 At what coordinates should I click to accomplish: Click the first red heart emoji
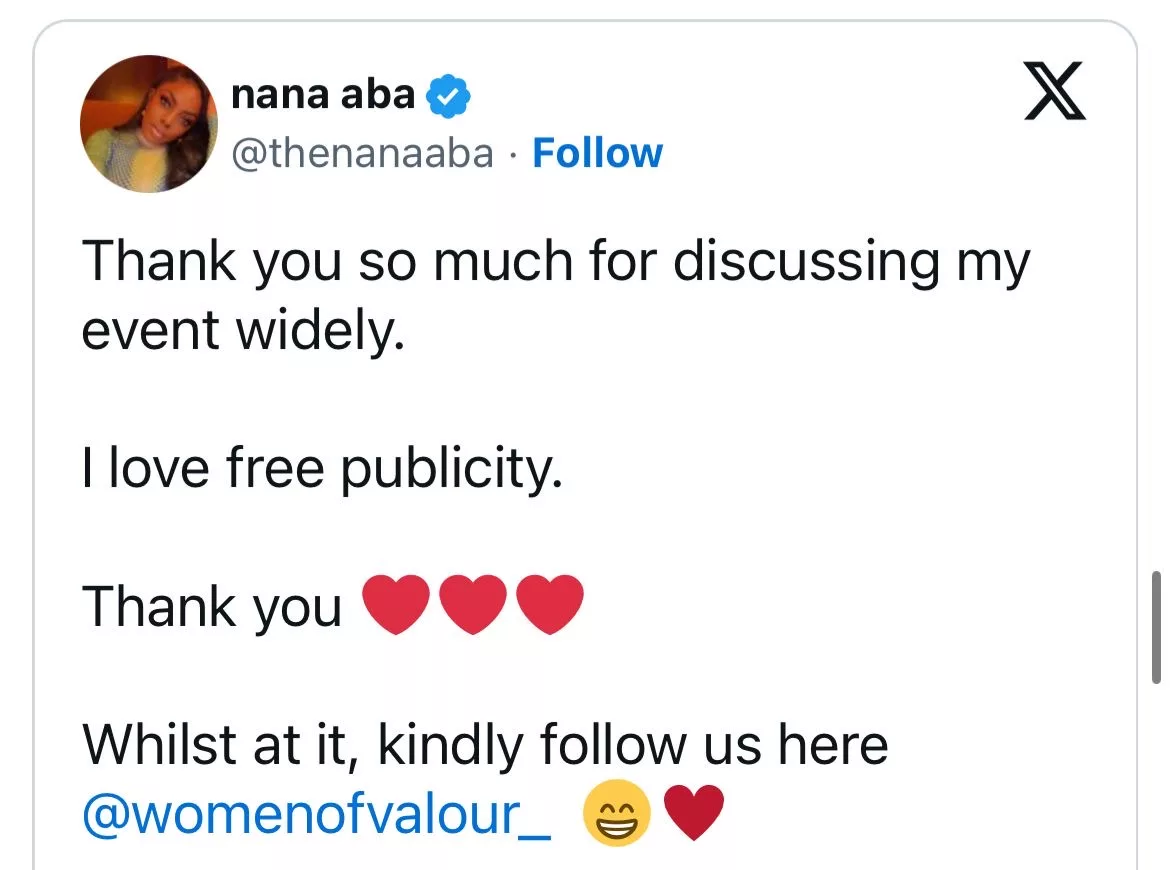[x=397, y=606]
